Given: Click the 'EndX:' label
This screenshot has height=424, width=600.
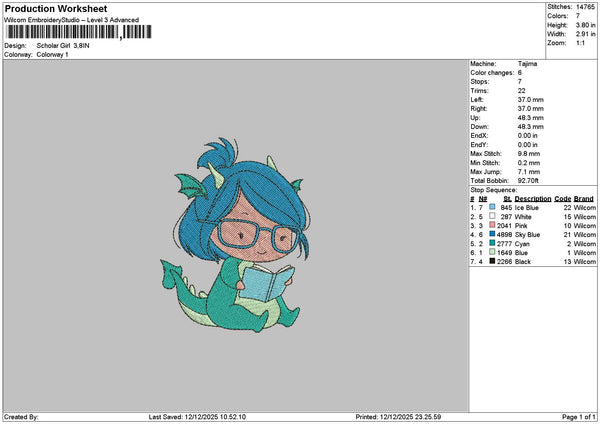Looking at the screenshot, I should coord(479,136).
